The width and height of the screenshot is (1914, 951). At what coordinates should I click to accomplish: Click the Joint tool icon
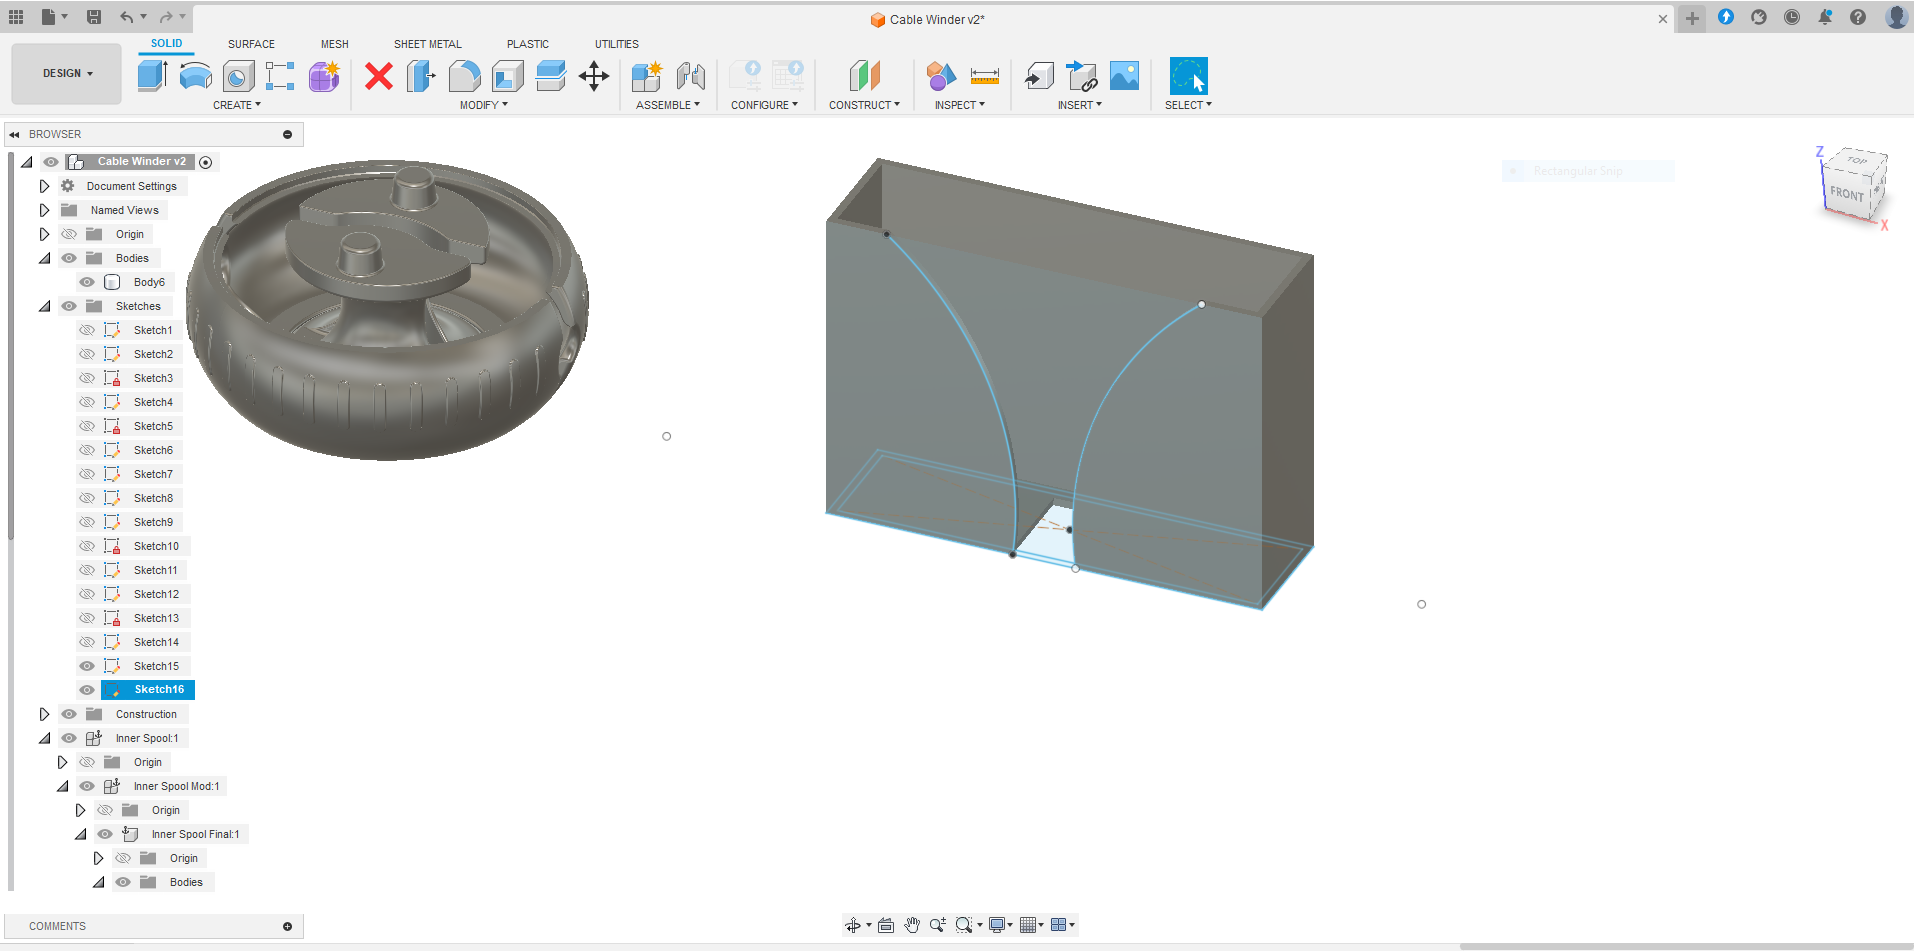(691, 76)
